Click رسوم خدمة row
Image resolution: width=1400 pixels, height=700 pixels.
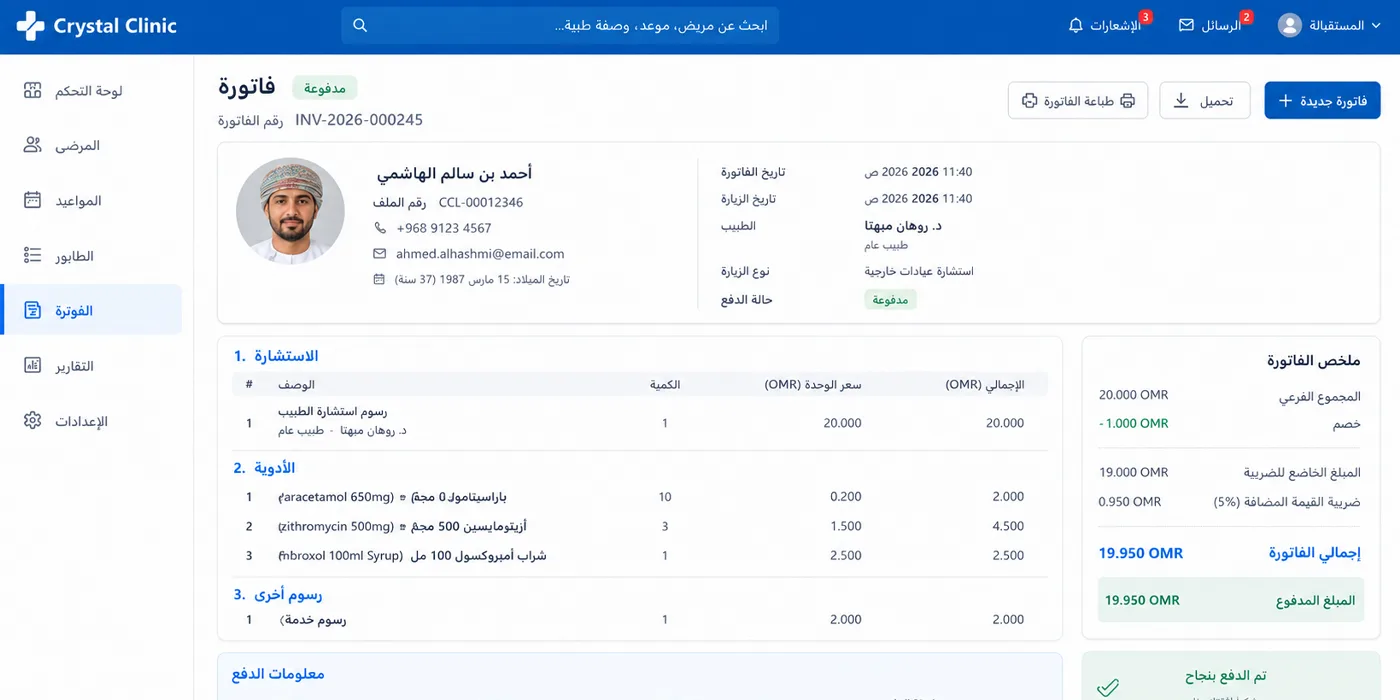pyautogui.click(x=640, y=620)
